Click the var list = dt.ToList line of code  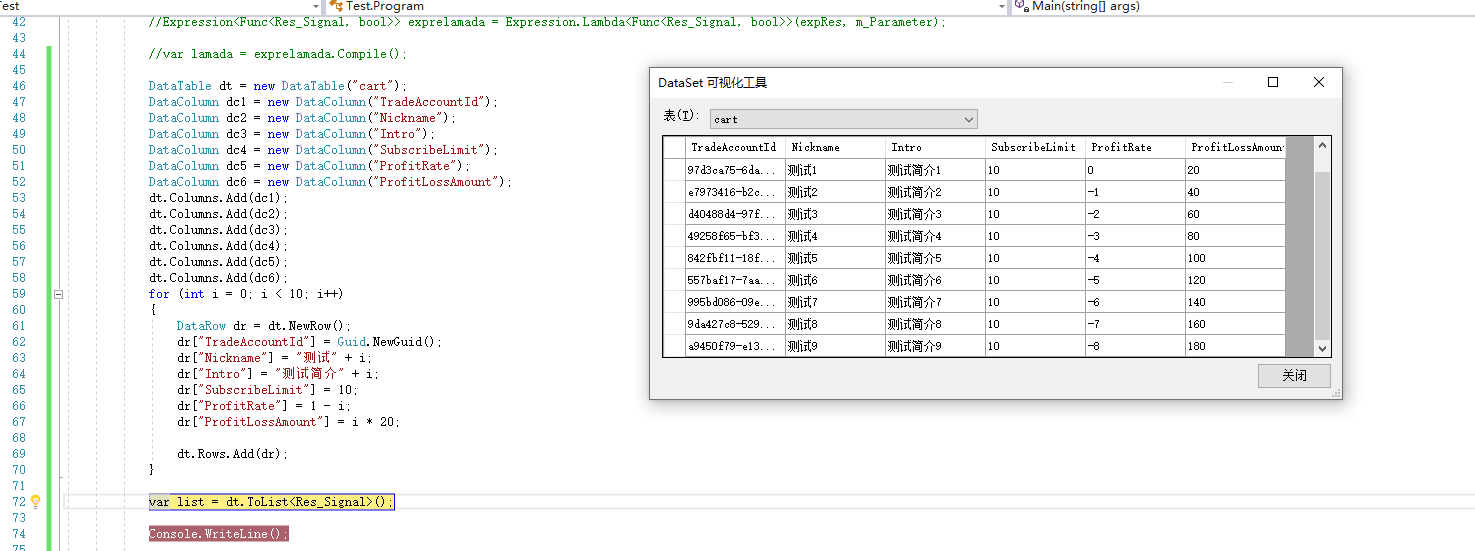click(271, 502)
